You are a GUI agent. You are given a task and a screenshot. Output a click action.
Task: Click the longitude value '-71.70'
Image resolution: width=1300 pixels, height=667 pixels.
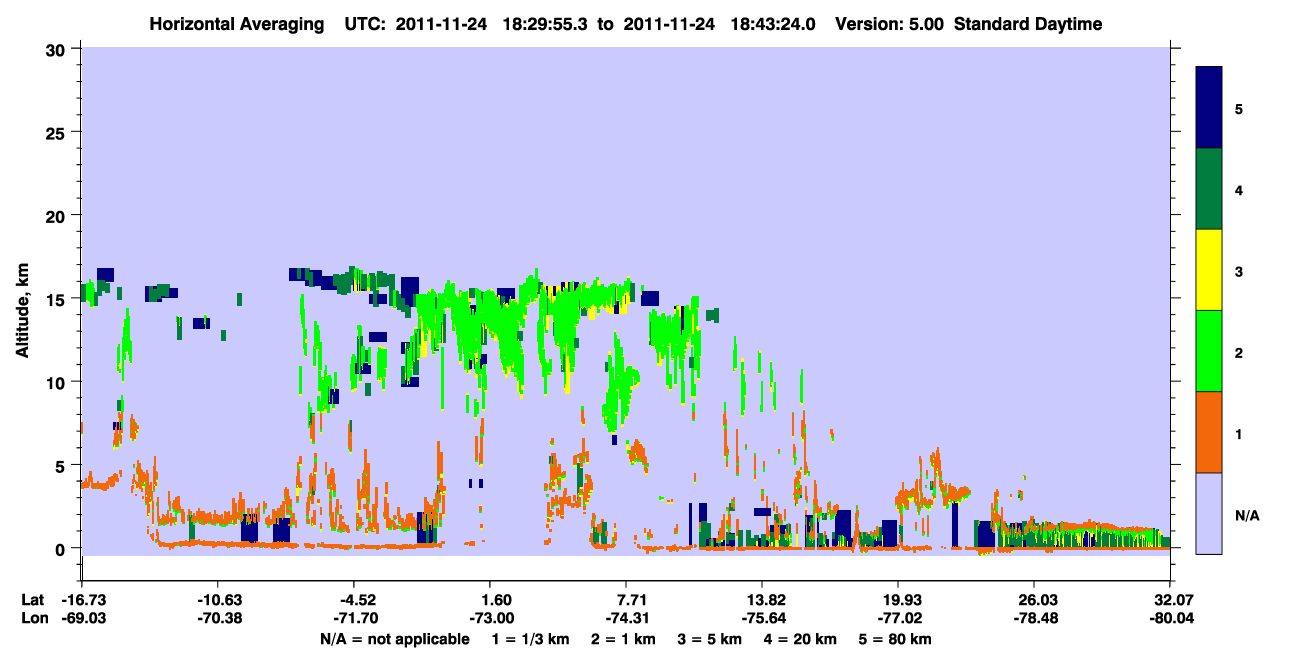point(353,618)
